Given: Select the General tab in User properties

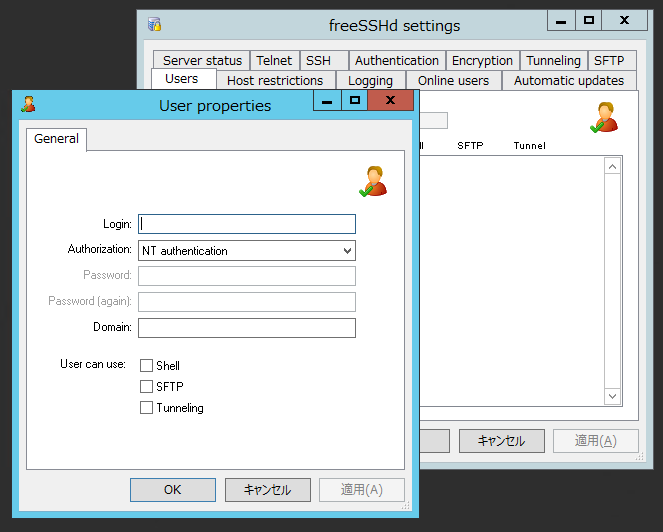Looking at the screenshot, I should tap(56, 139).
